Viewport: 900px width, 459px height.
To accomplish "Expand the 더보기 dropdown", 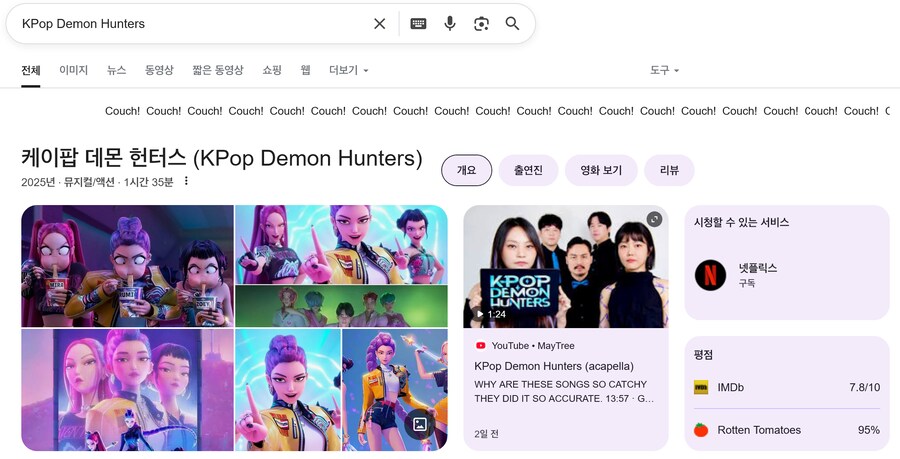I will 348,70.
